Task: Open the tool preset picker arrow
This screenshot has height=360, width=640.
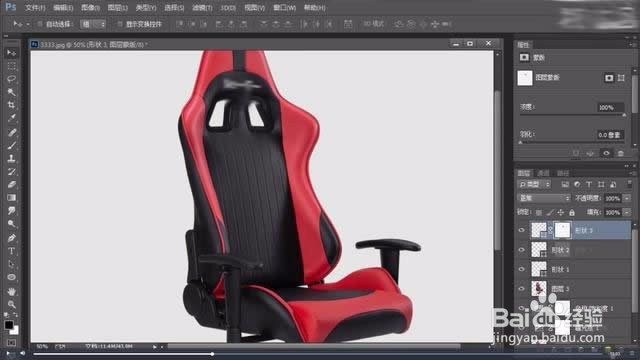Action: pyautogui.click(x=27, y=24)
